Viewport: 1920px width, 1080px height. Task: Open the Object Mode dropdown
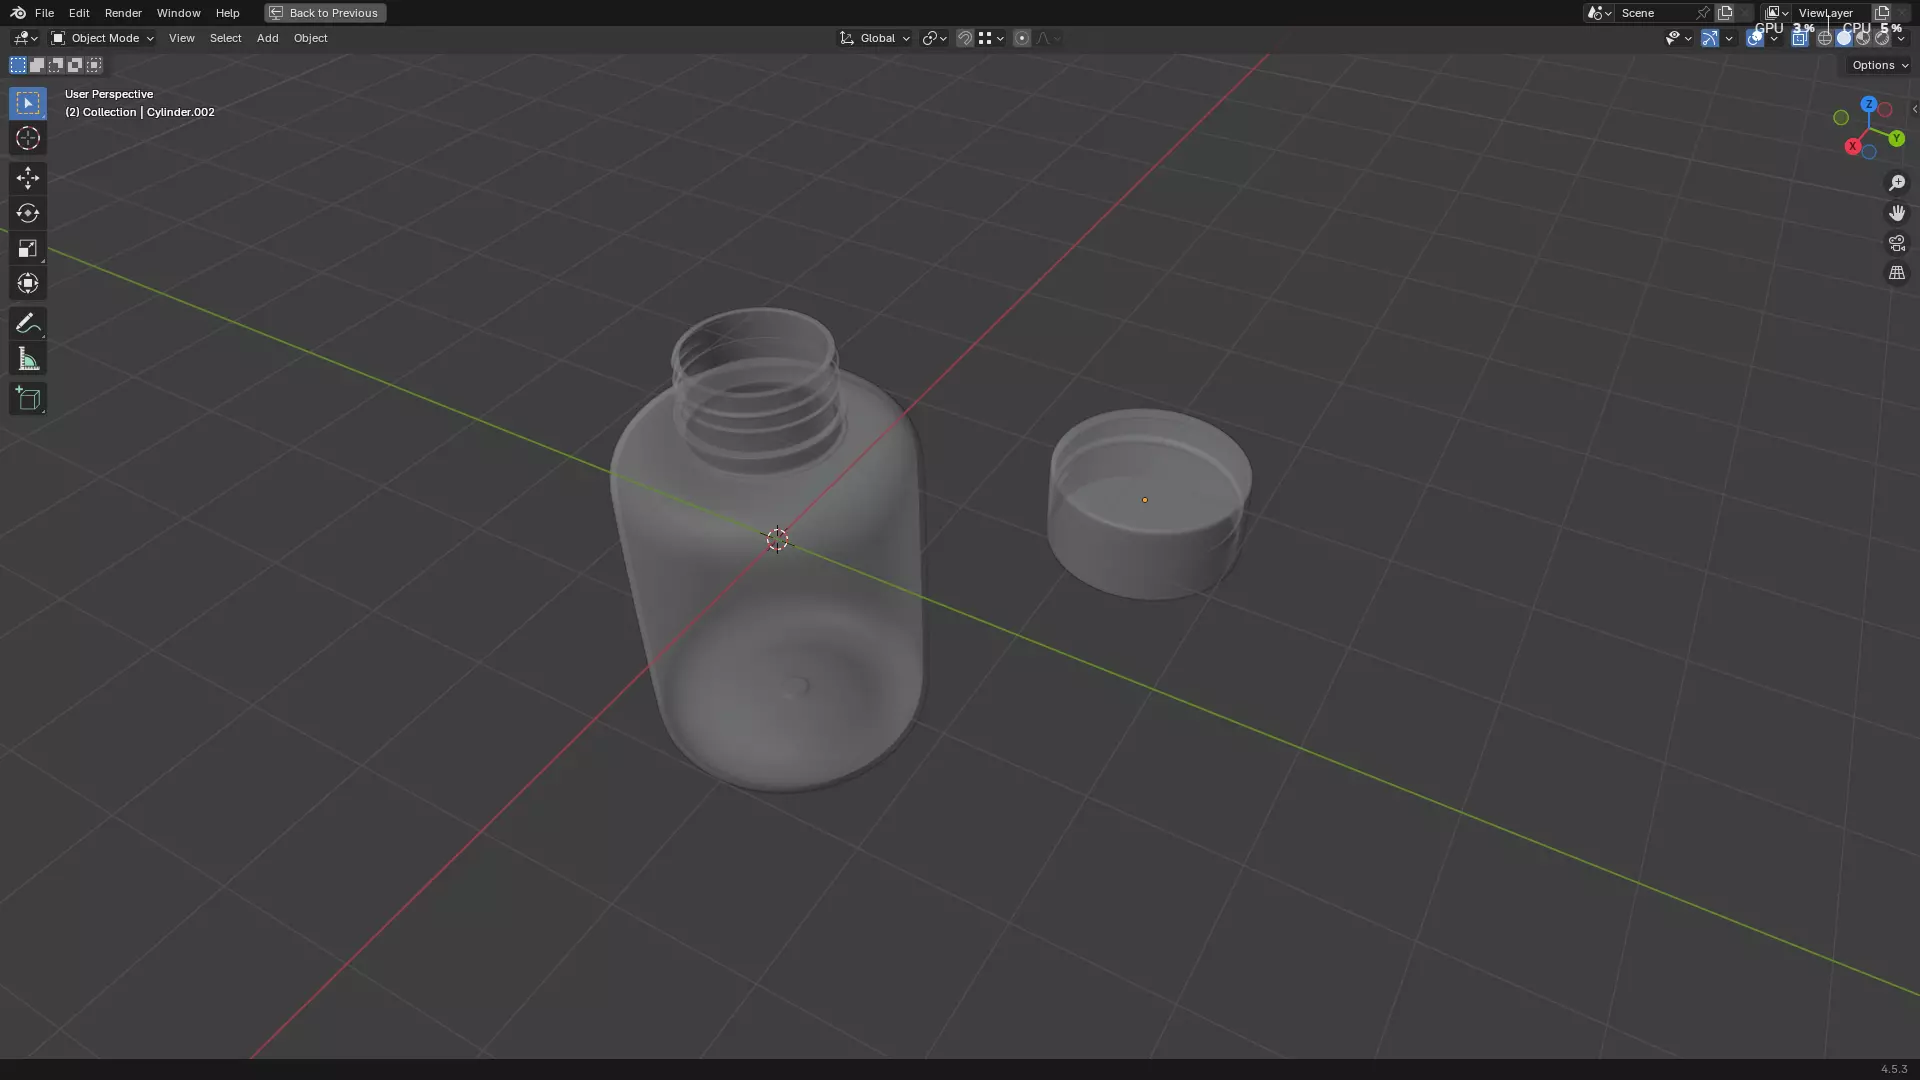point(103,38)
